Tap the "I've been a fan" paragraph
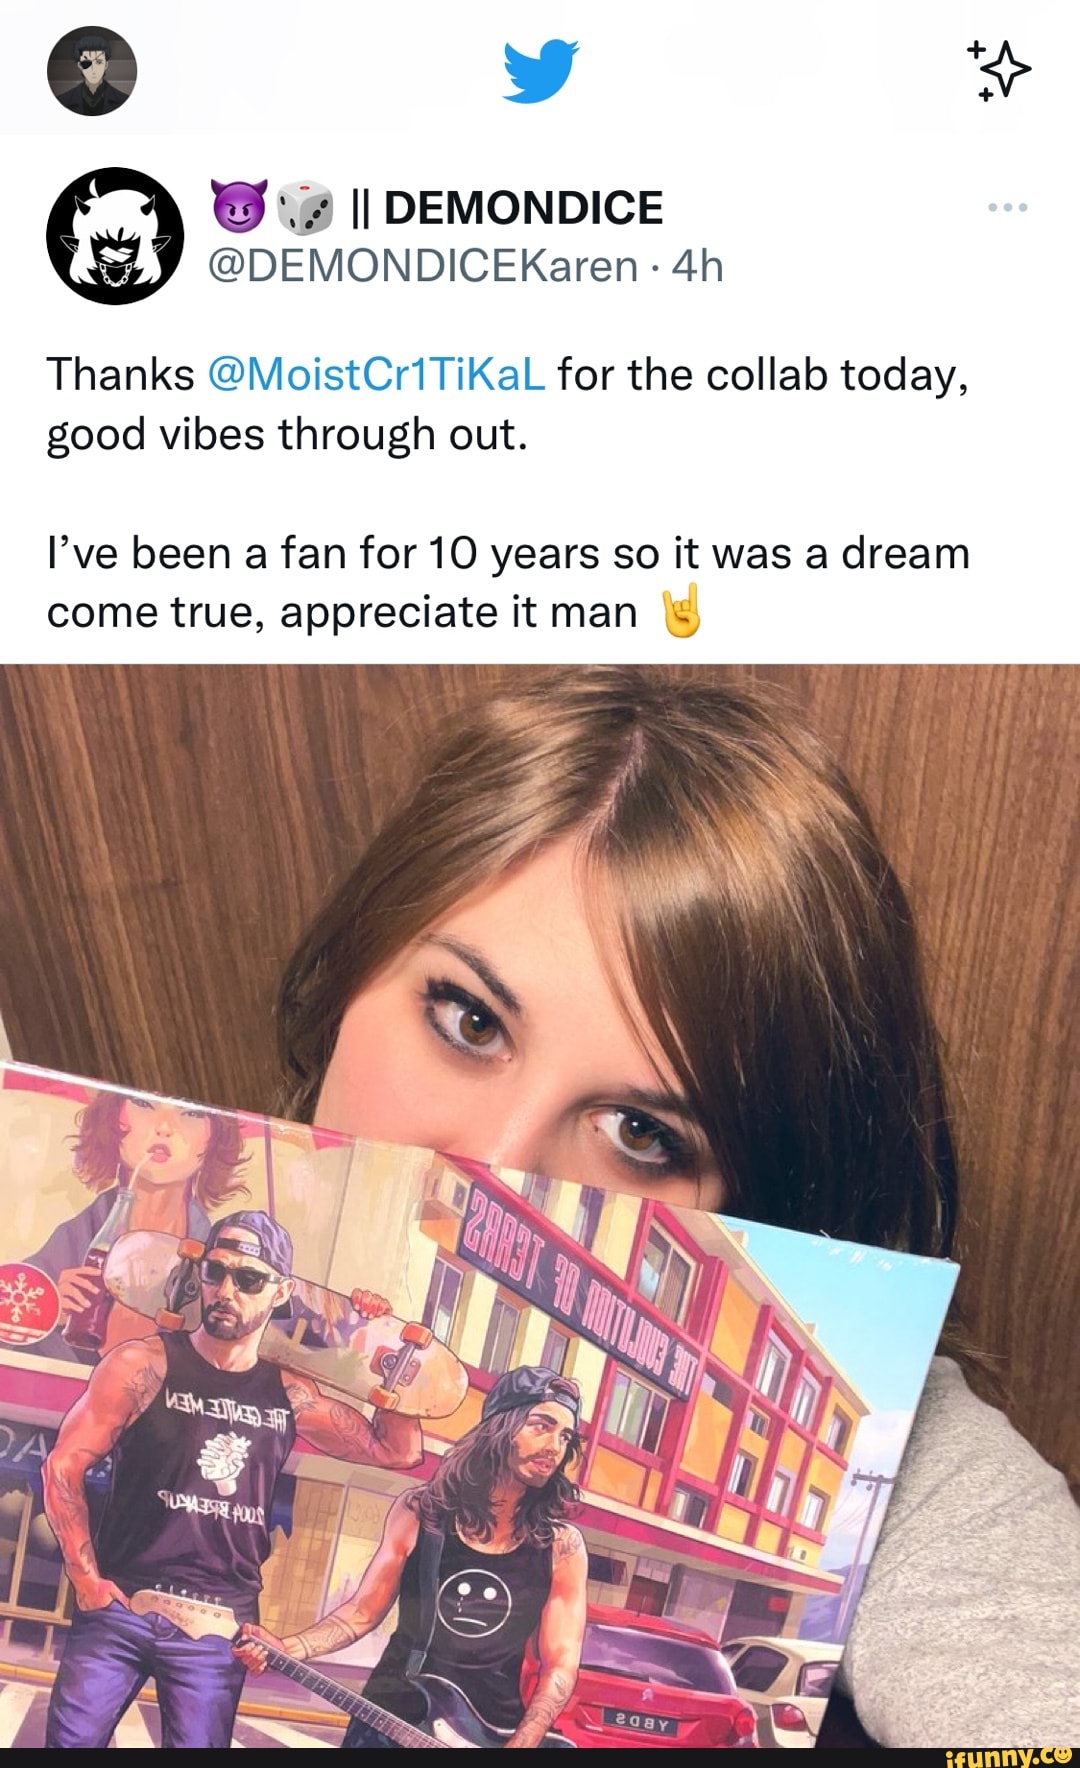Screen dimensions: 1080x1768 (x=508, y=582)
